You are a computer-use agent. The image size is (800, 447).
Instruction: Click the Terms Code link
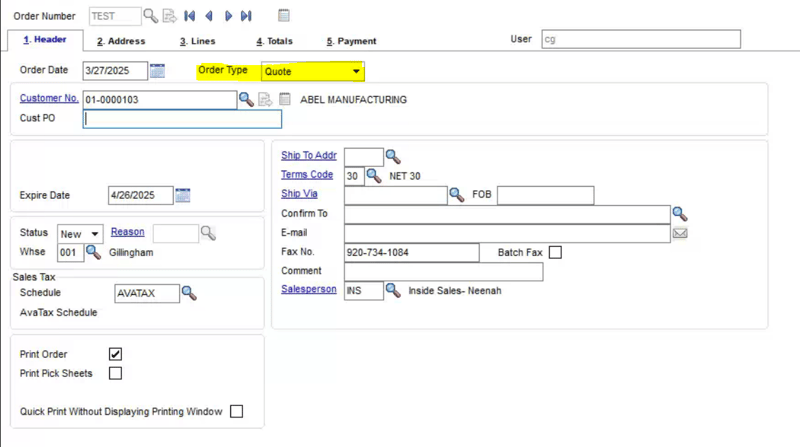tap(307, 175)
